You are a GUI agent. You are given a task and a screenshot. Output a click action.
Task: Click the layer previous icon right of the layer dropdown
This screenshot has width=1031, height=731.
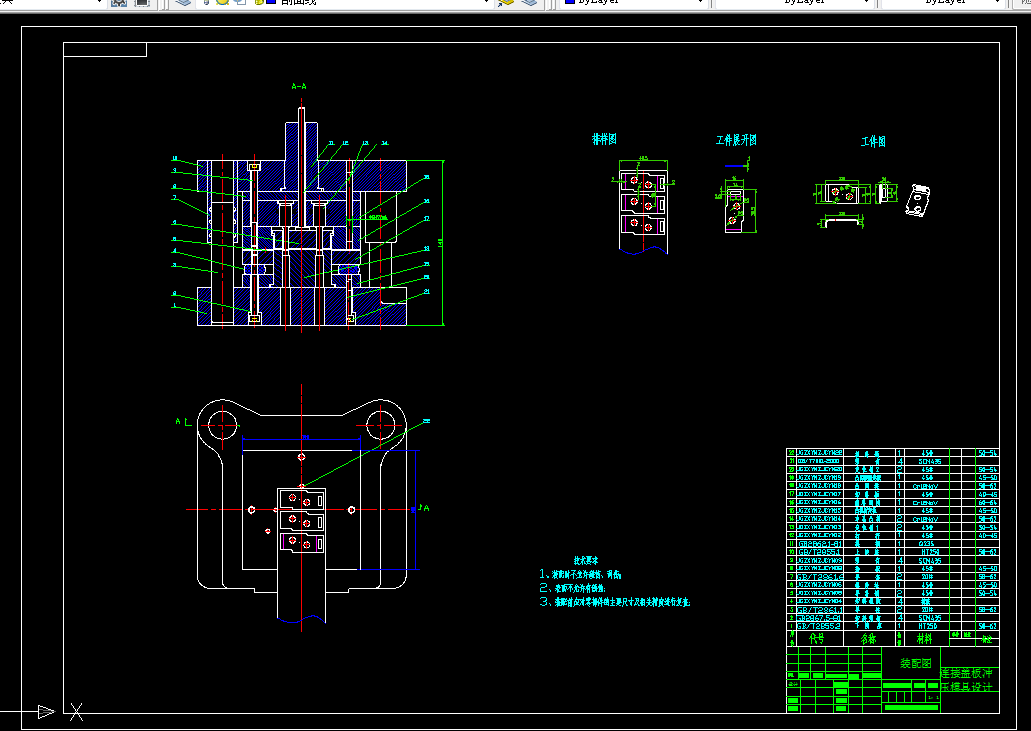[505, 3]
